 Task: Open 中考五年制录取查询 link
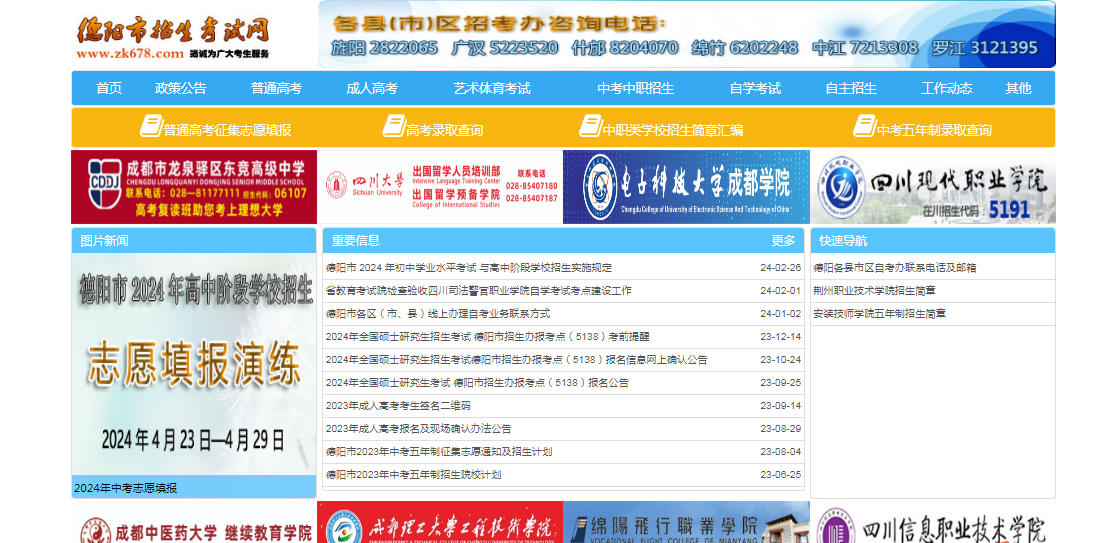(x=934, y=130)
